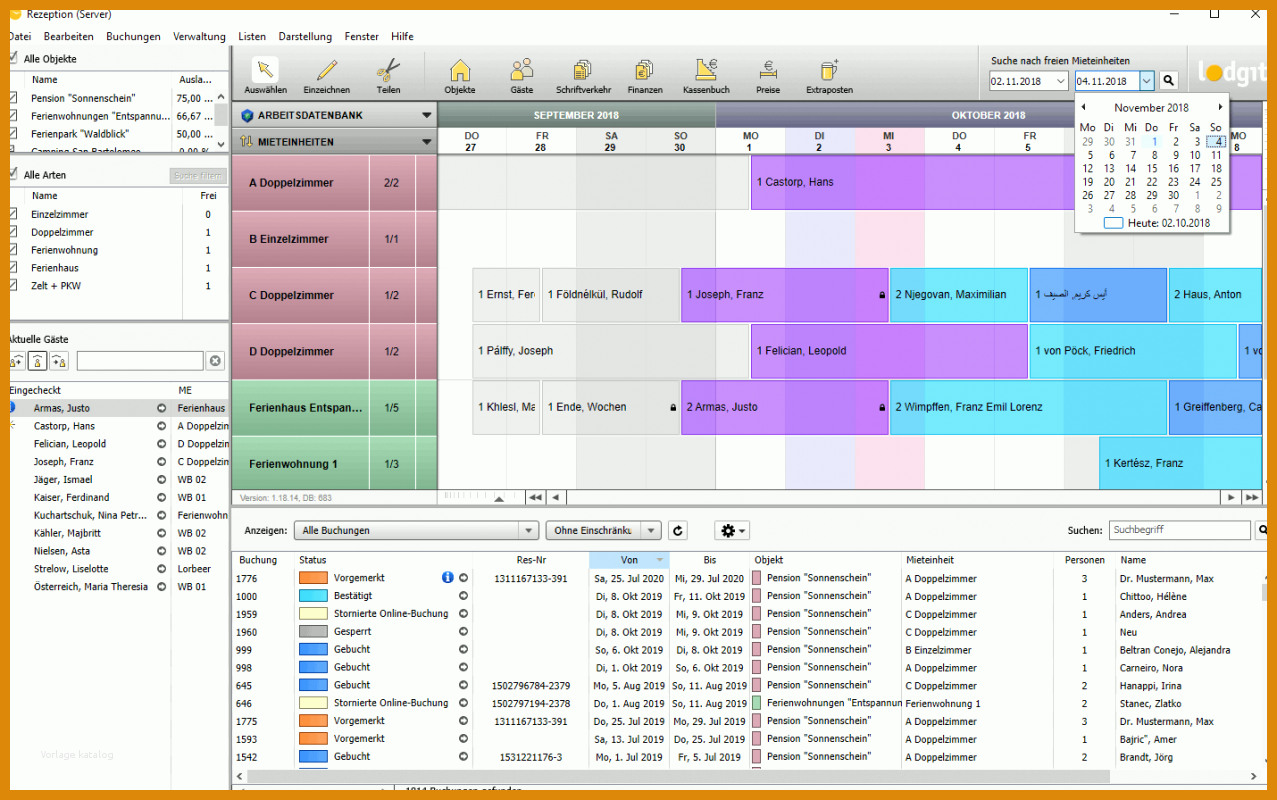The height and width of the screenshot is (800, 1277).
Task: Open the Verwaltung menu
Action: (199, 36)
